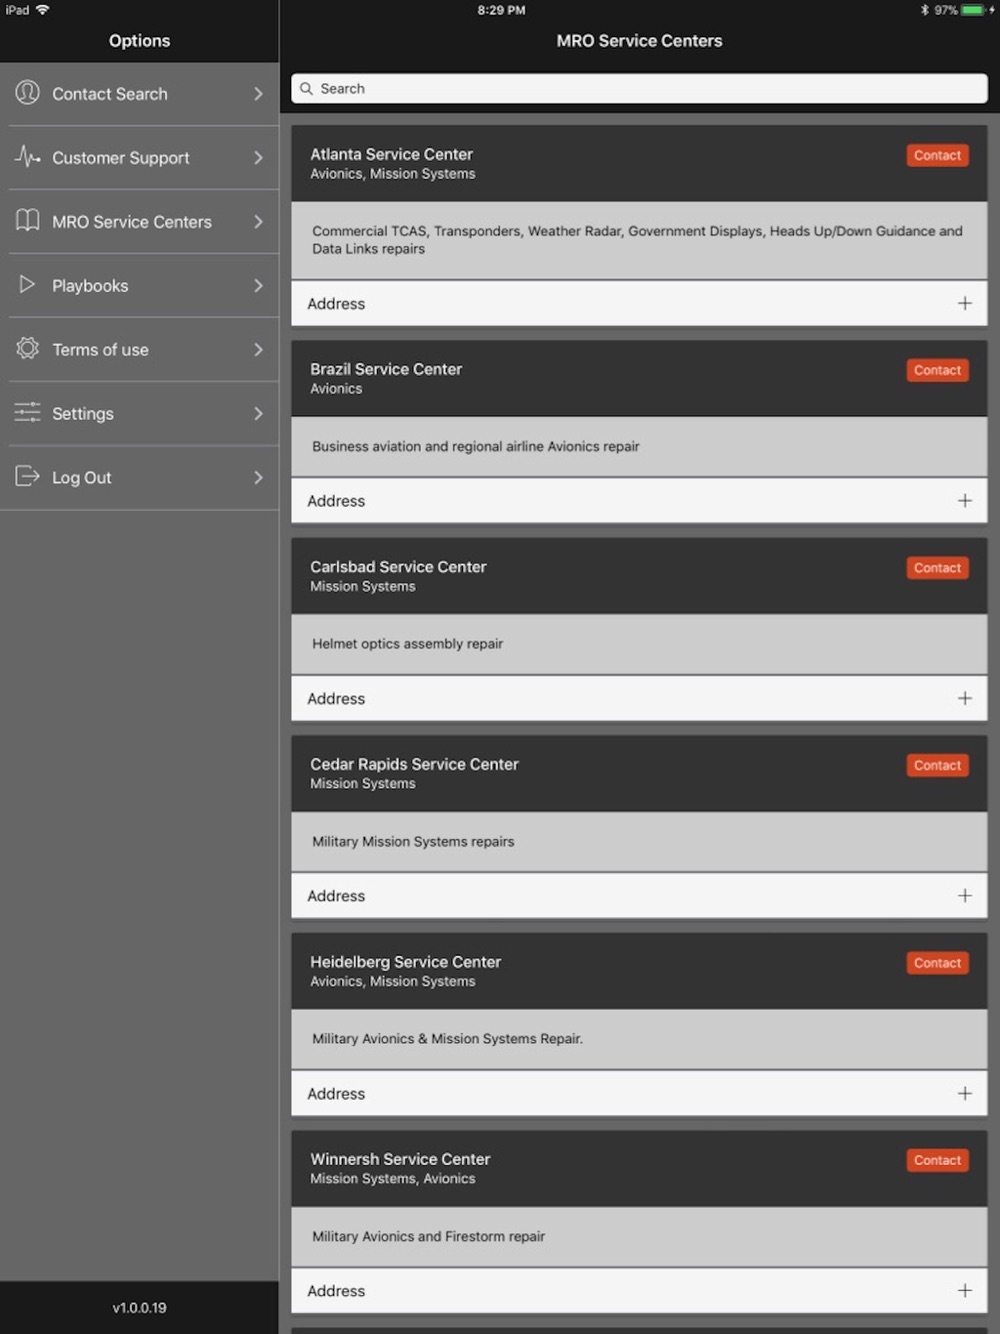Expand Address under Heidelberg Service Center
This screenshot has height=1334, width=1000.
click(x=639, y=1093)
